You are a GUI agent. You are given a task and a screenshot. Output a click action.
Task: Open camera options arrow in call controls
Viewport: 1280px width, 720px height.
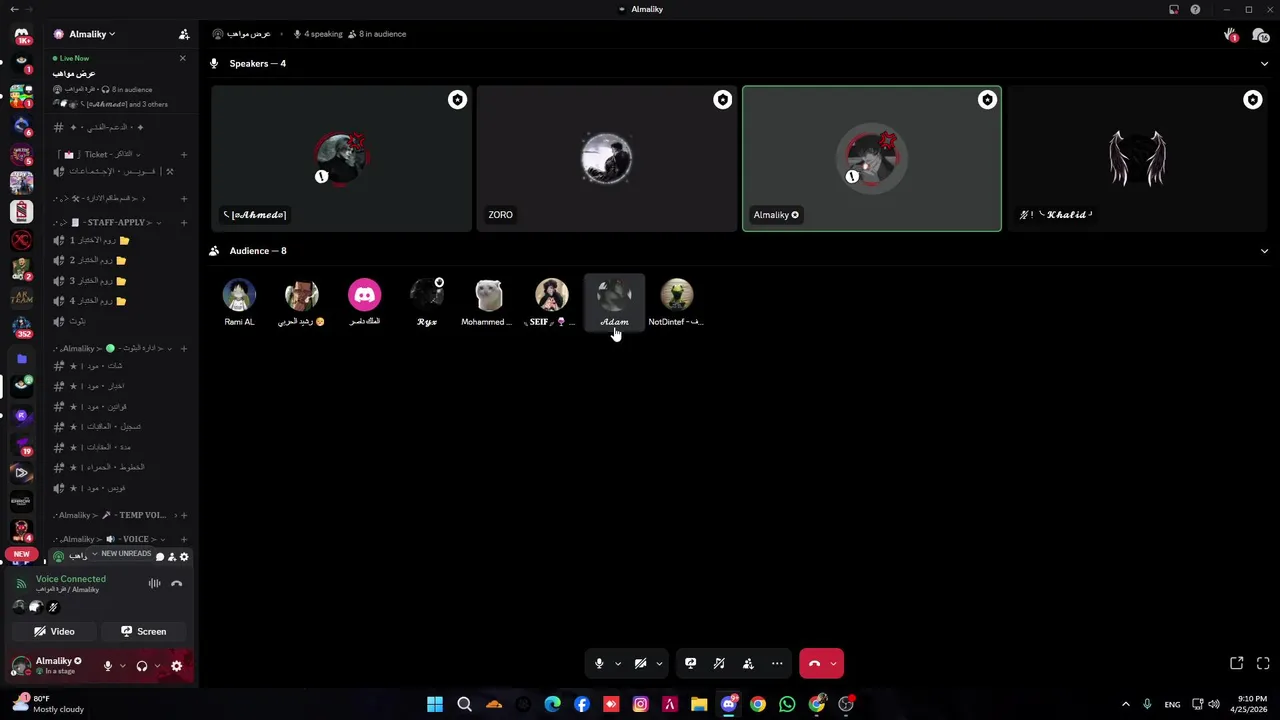pos(659,663)
